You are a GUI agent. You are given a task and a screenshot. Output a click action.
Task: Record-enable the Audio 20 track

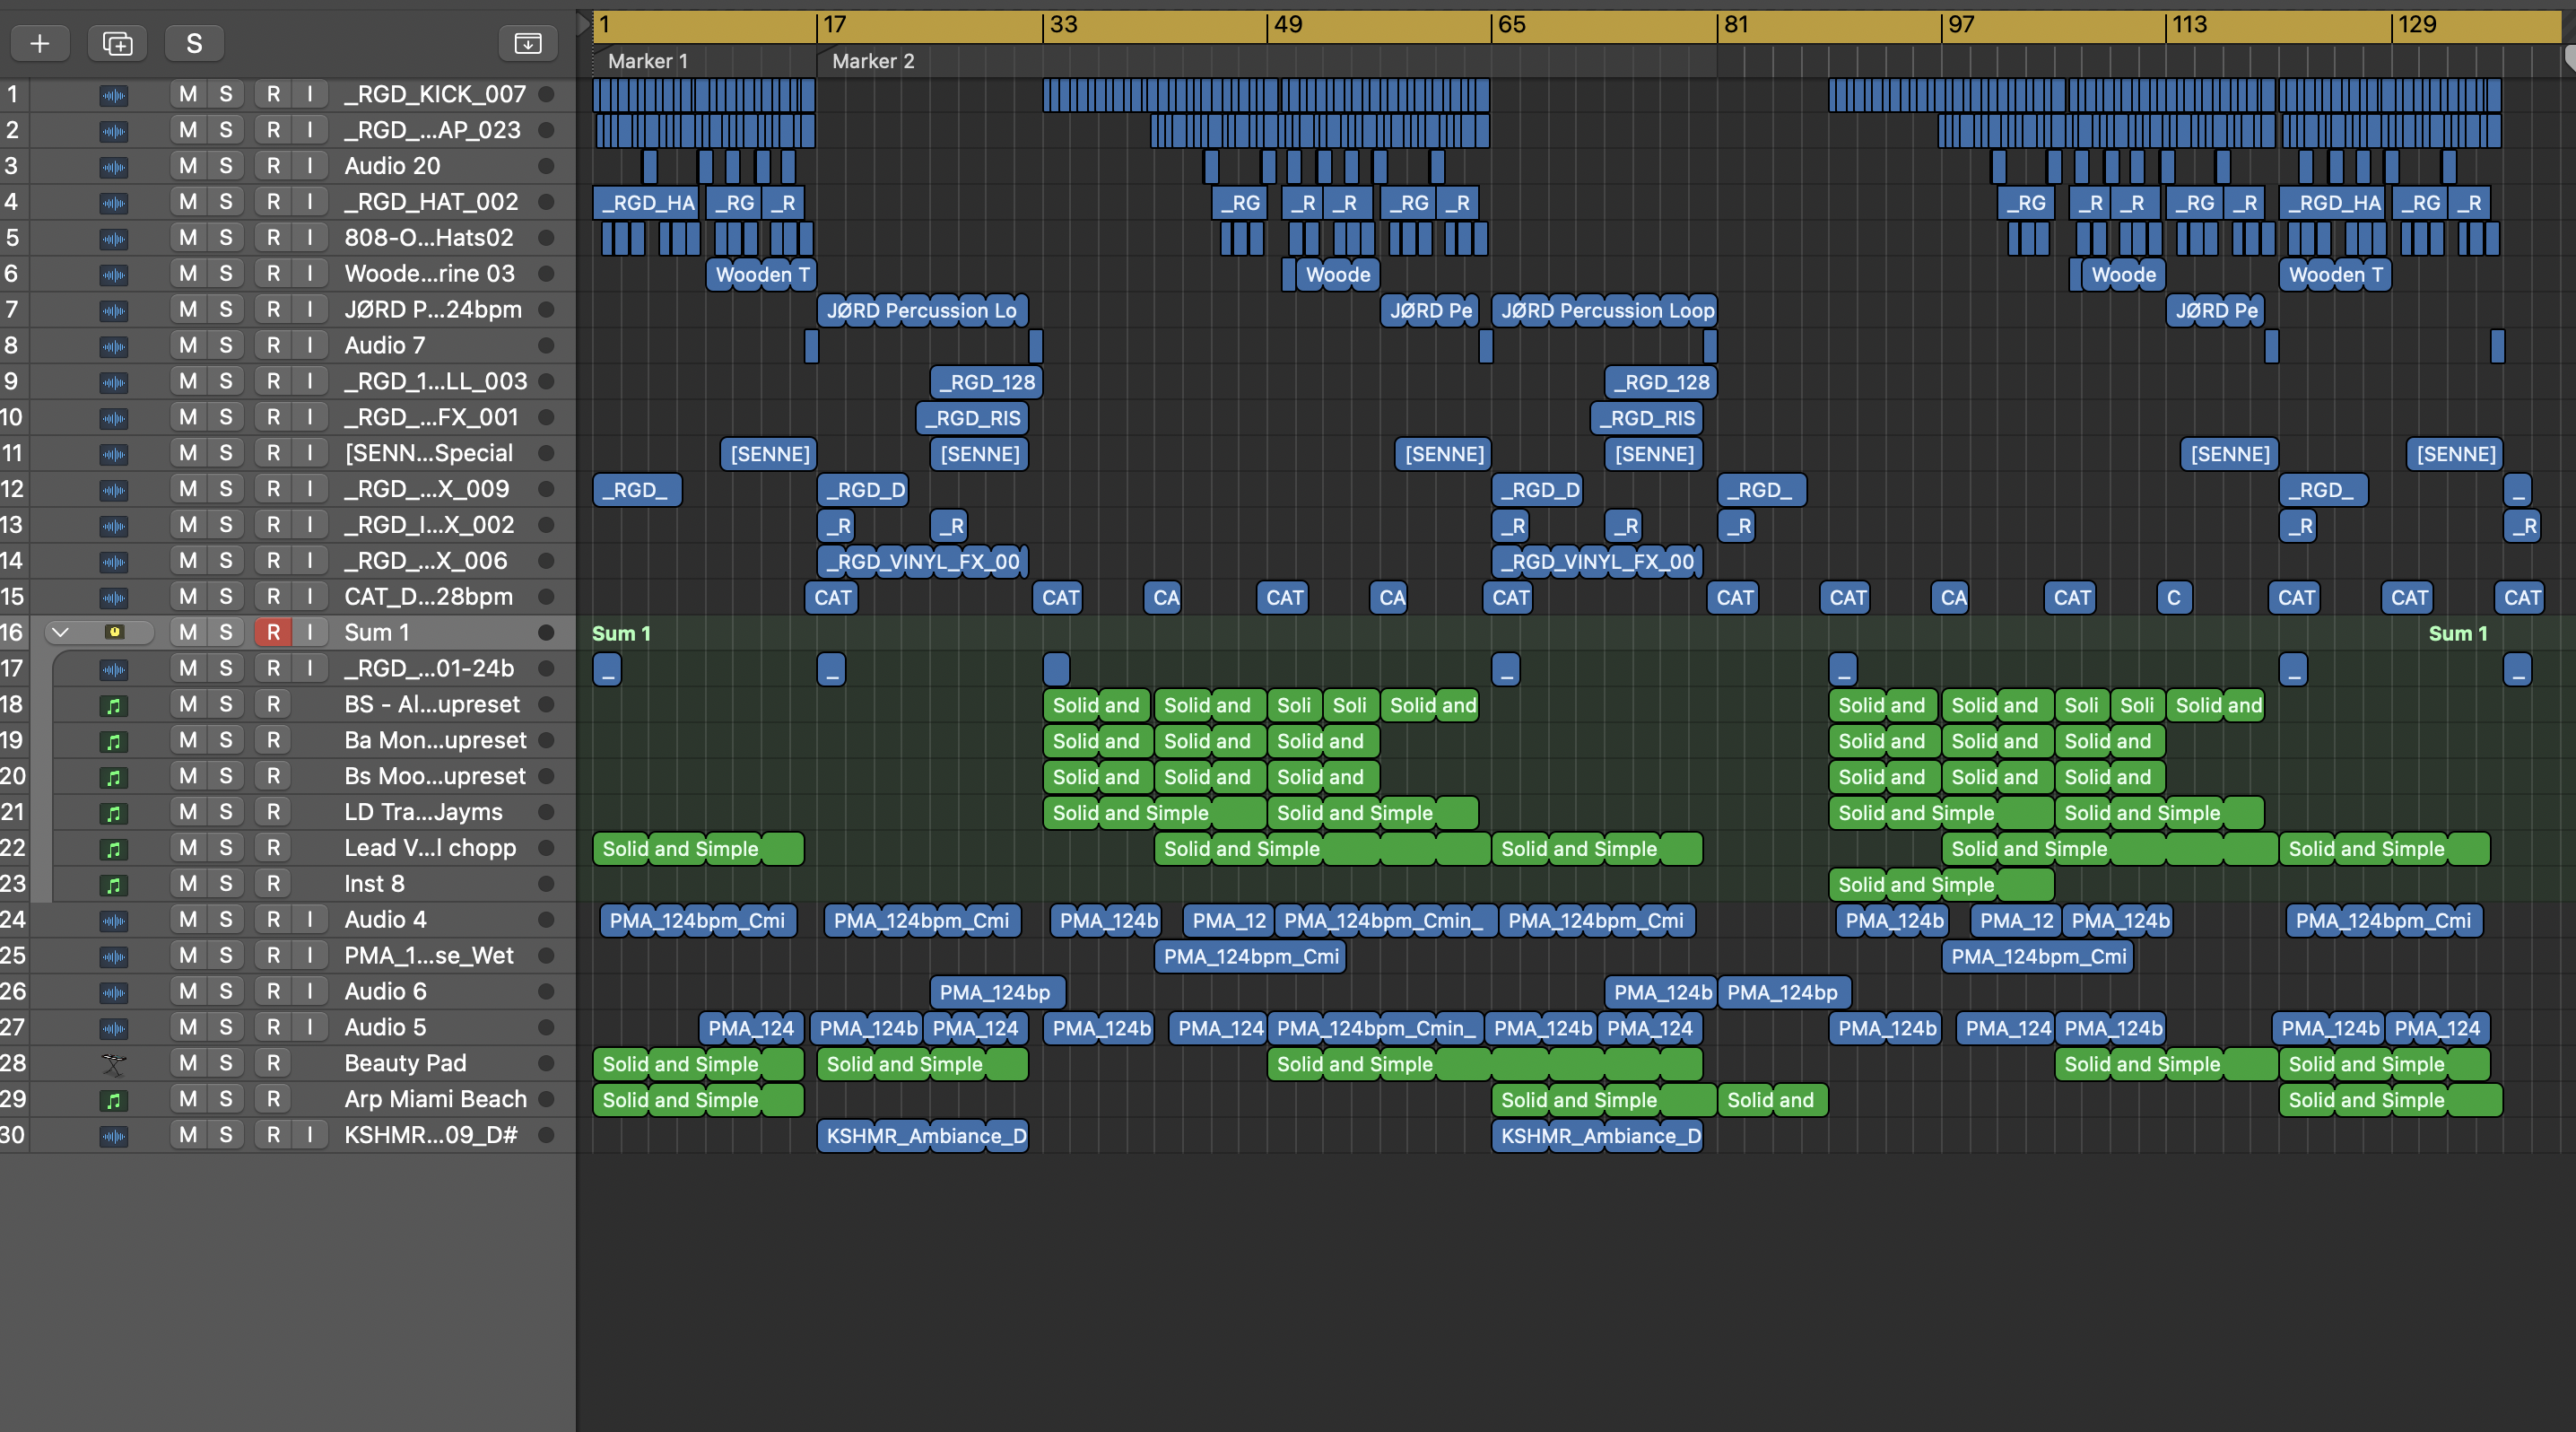tap(273, 166)
